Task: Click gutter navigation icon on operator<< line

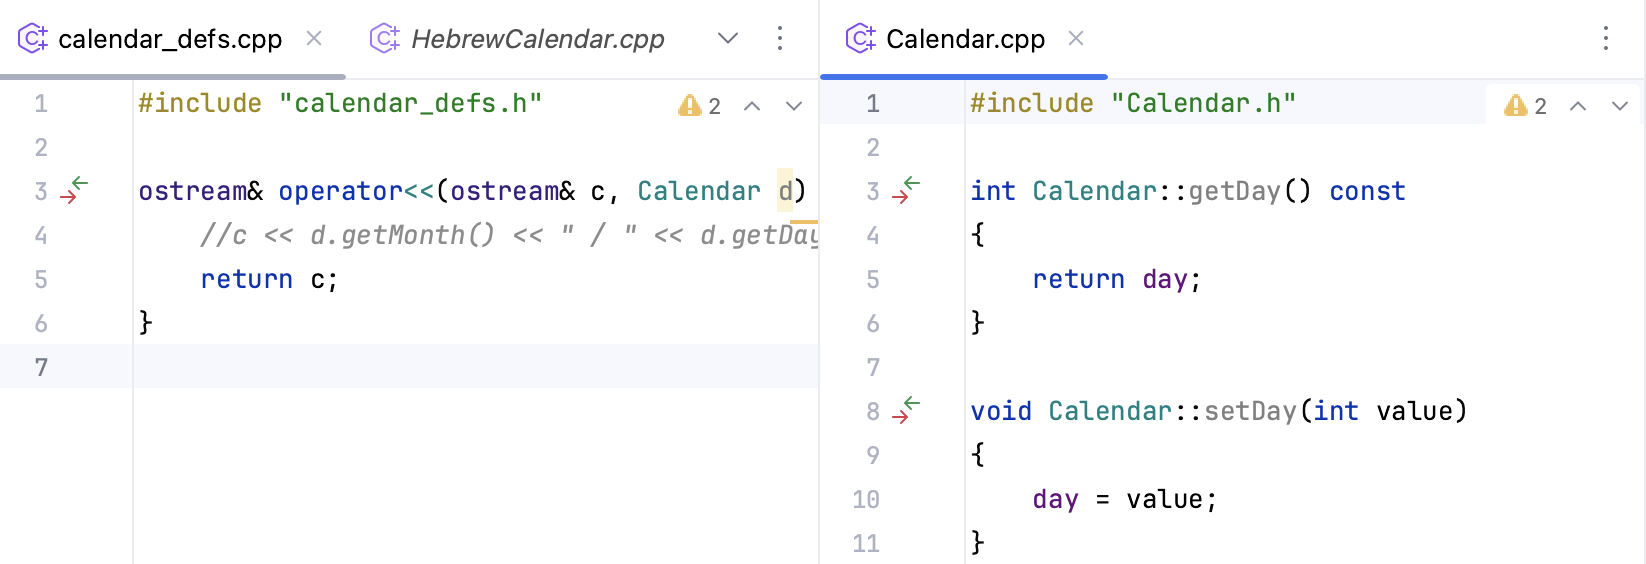Action: pos(75,190)
